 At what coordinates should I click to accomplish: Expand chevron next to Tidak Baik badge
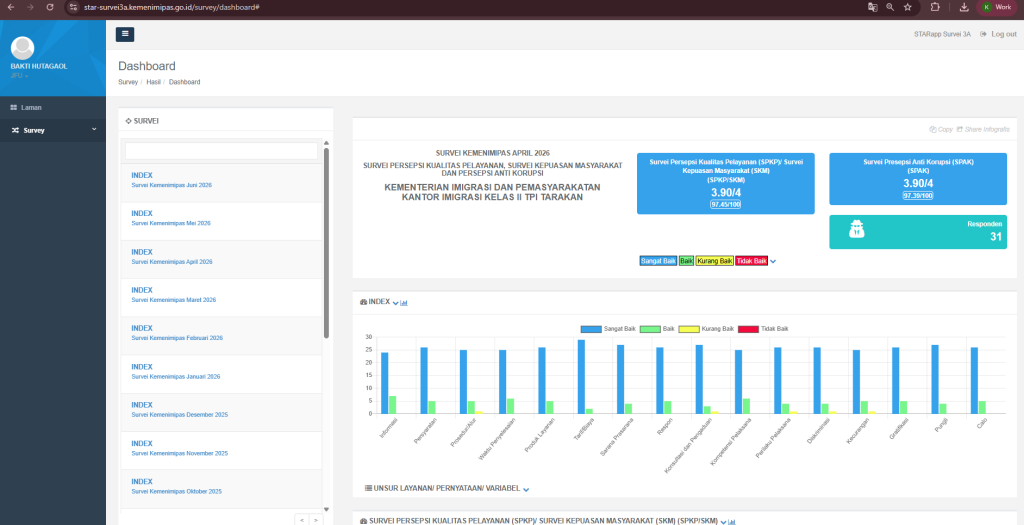coord(773,261)
